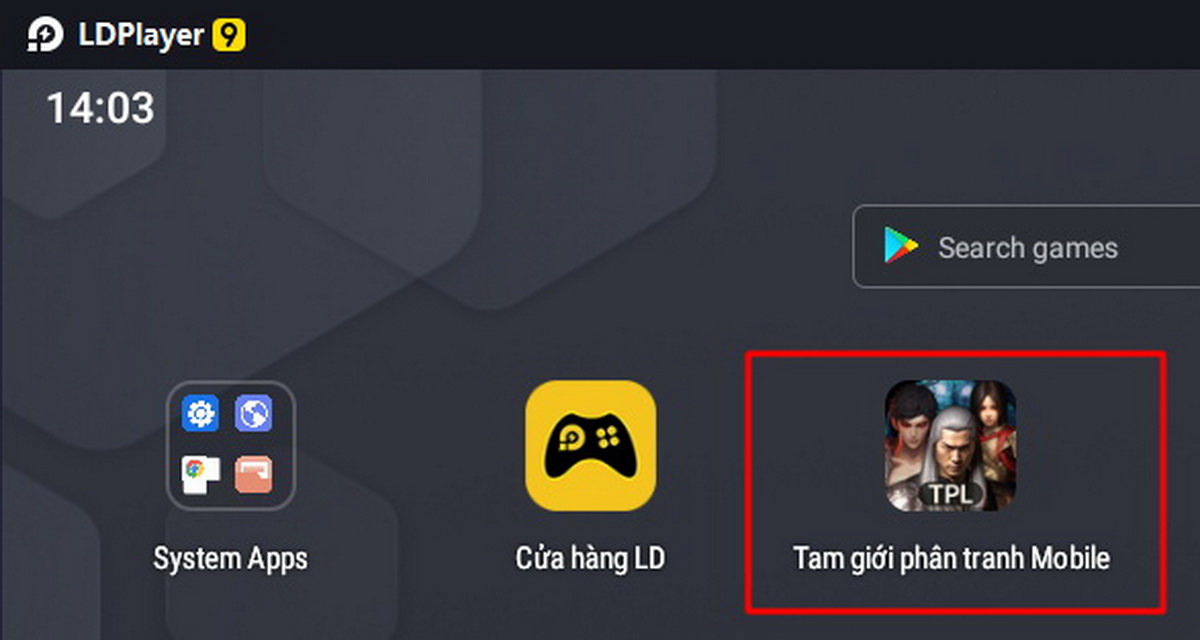
Task: Click the blue Settings gear in System Apps
Action: coord(200,413)
